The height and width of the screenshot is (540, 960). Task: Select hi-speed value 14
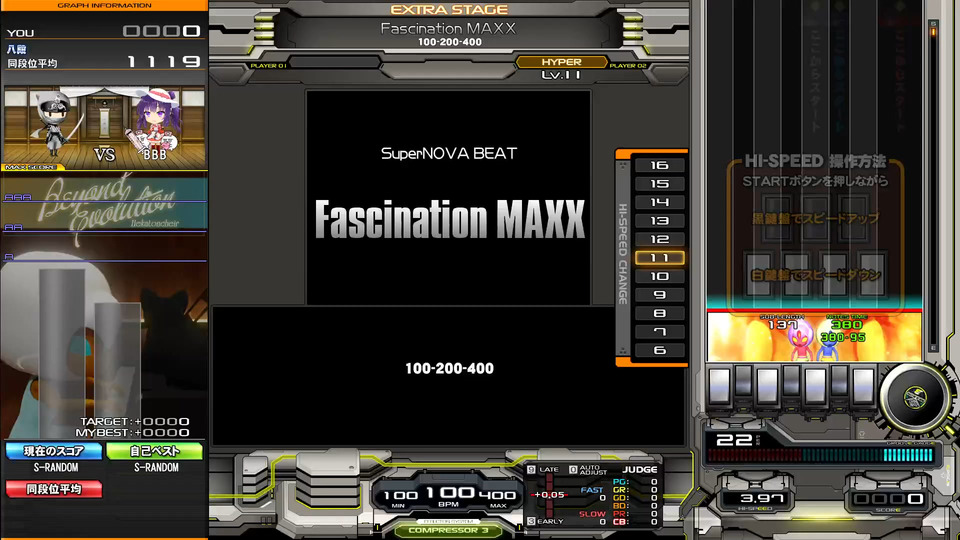click(659, 202)
